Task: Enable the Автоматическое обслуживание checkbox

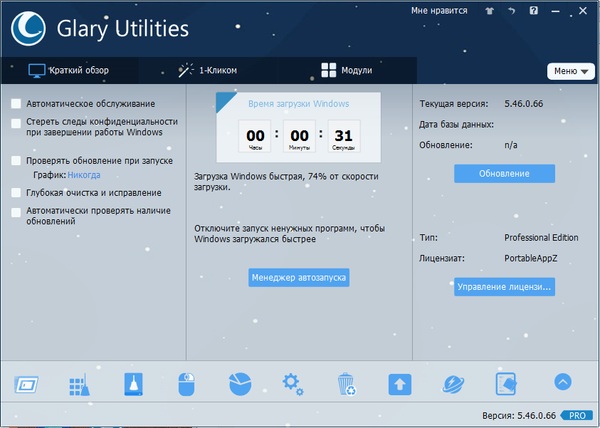Action: pyautogui.click(x=16, y=104)
